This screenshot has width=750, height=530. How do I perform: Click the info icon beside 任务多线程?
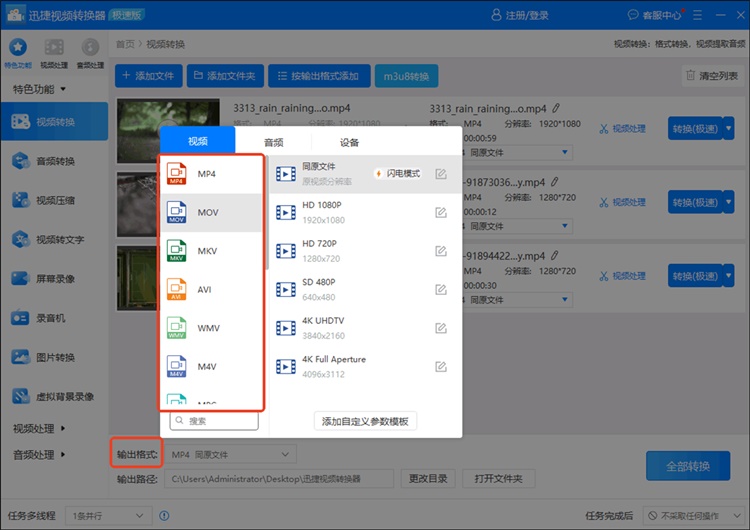(164, 516)
